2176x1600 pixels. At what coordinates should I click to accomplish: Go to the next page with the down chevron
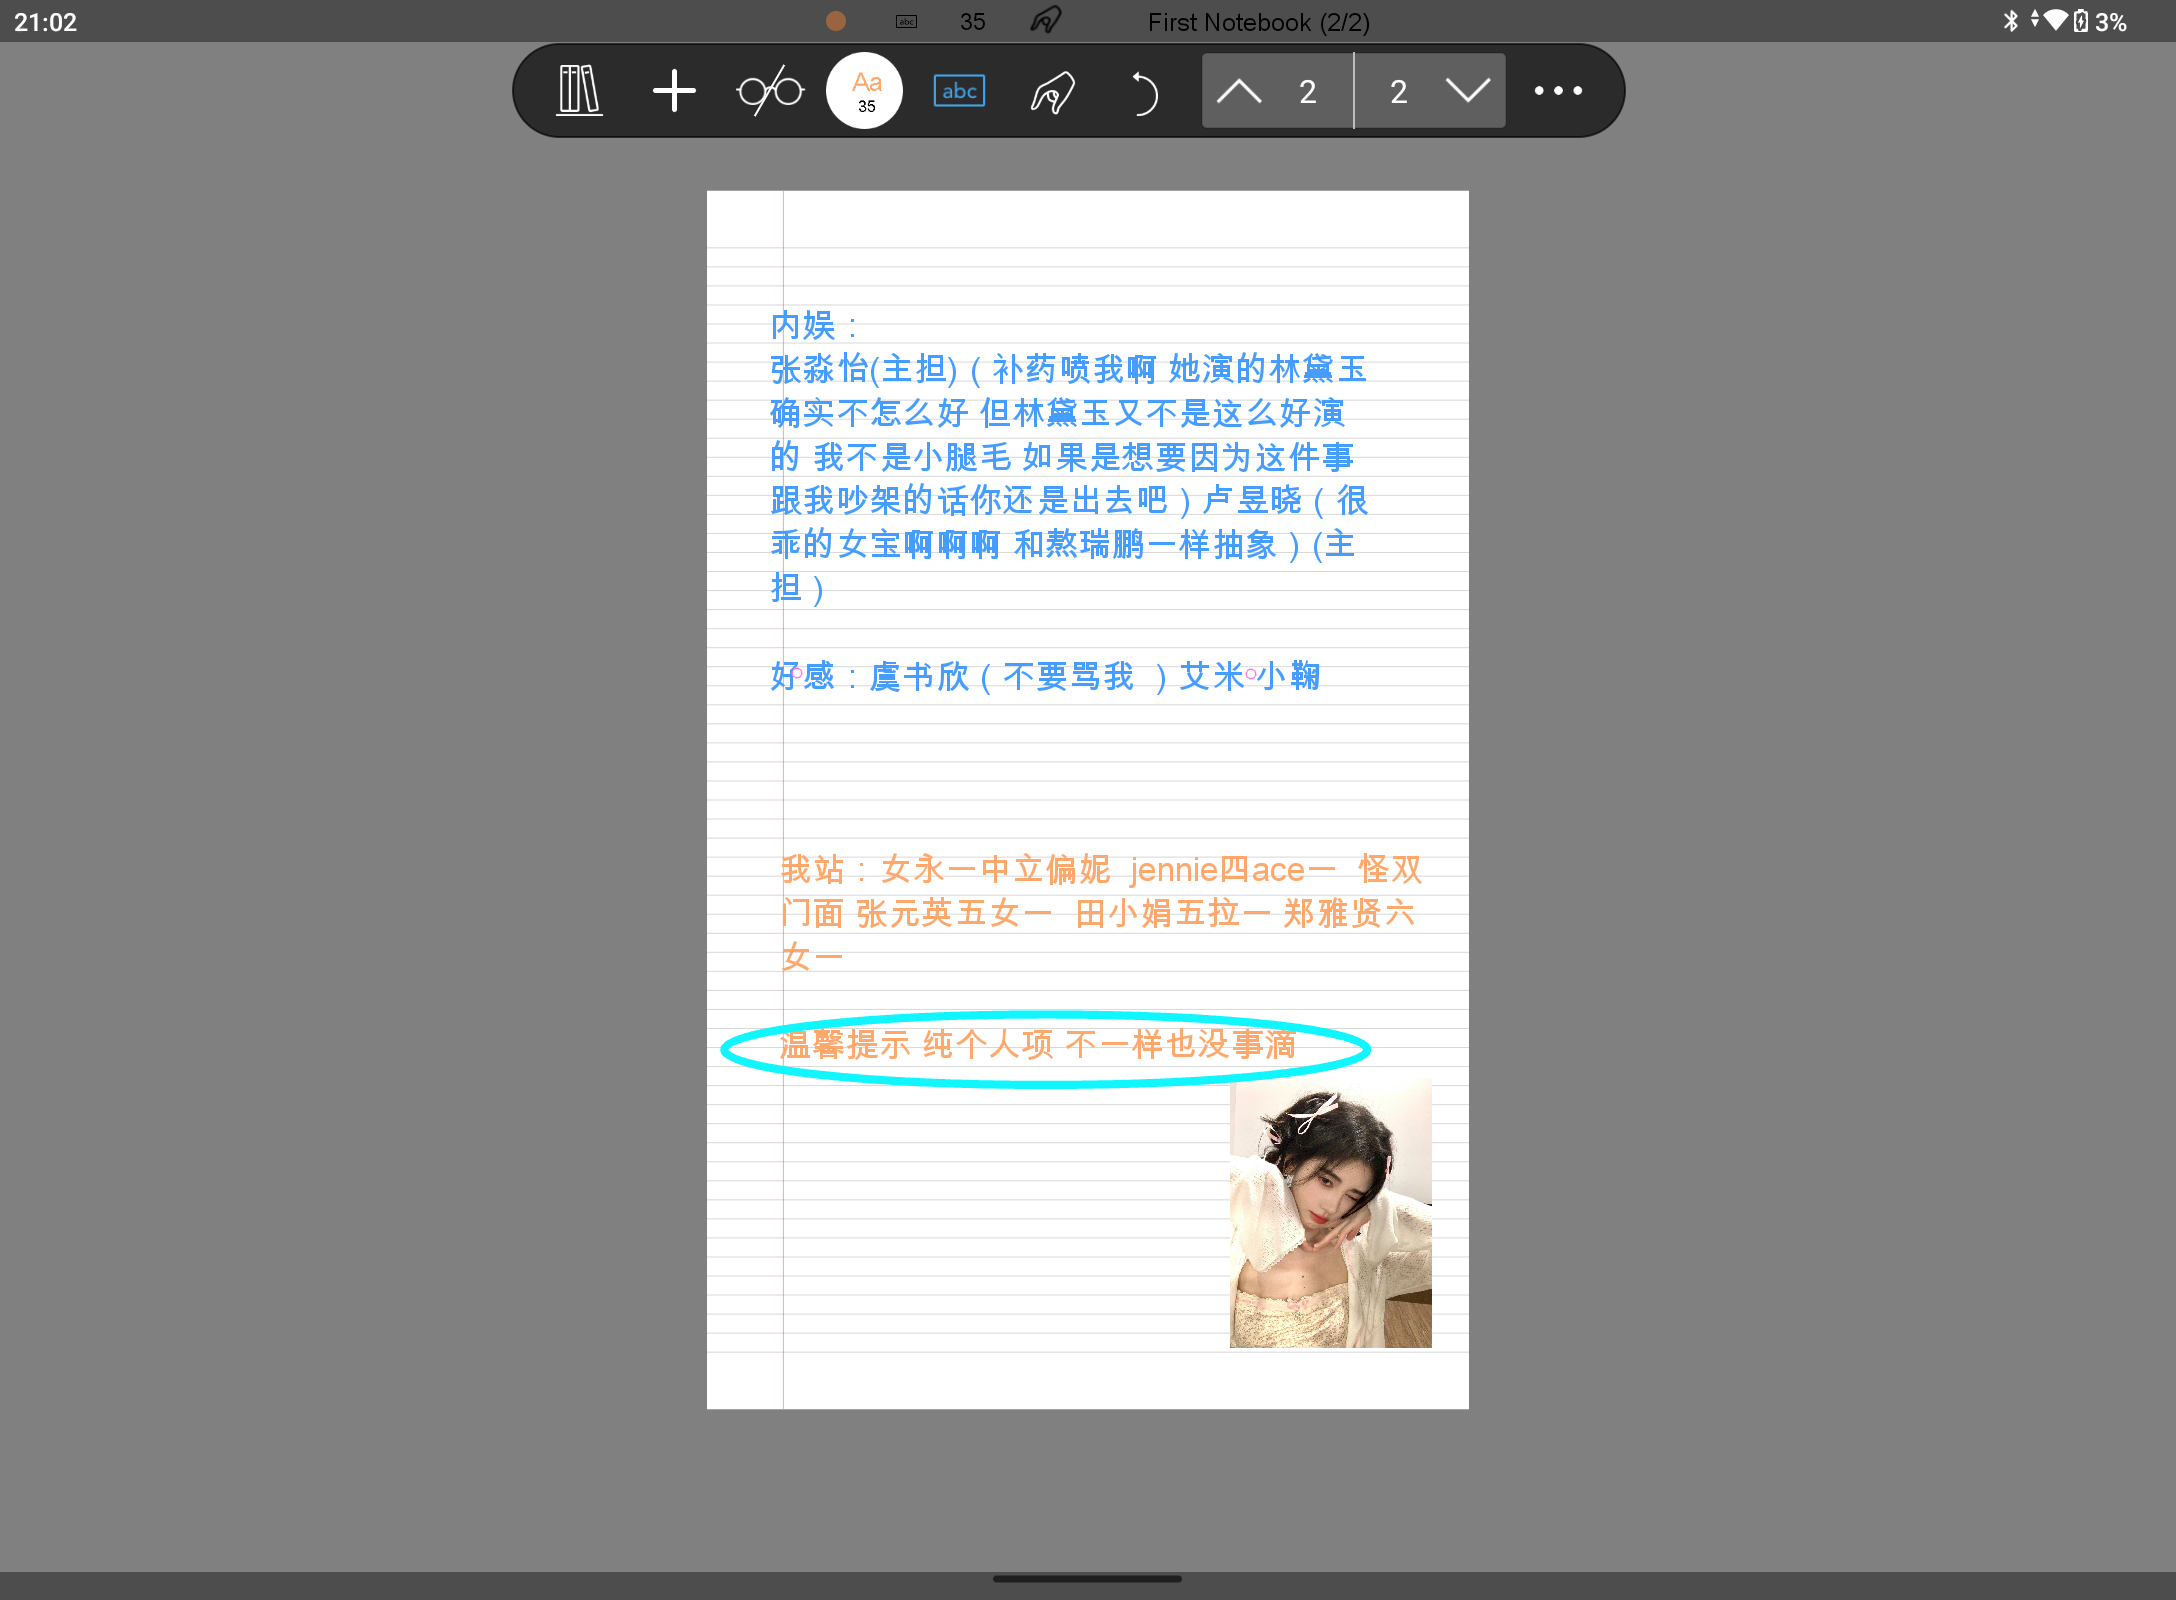tap(1468, 91)
